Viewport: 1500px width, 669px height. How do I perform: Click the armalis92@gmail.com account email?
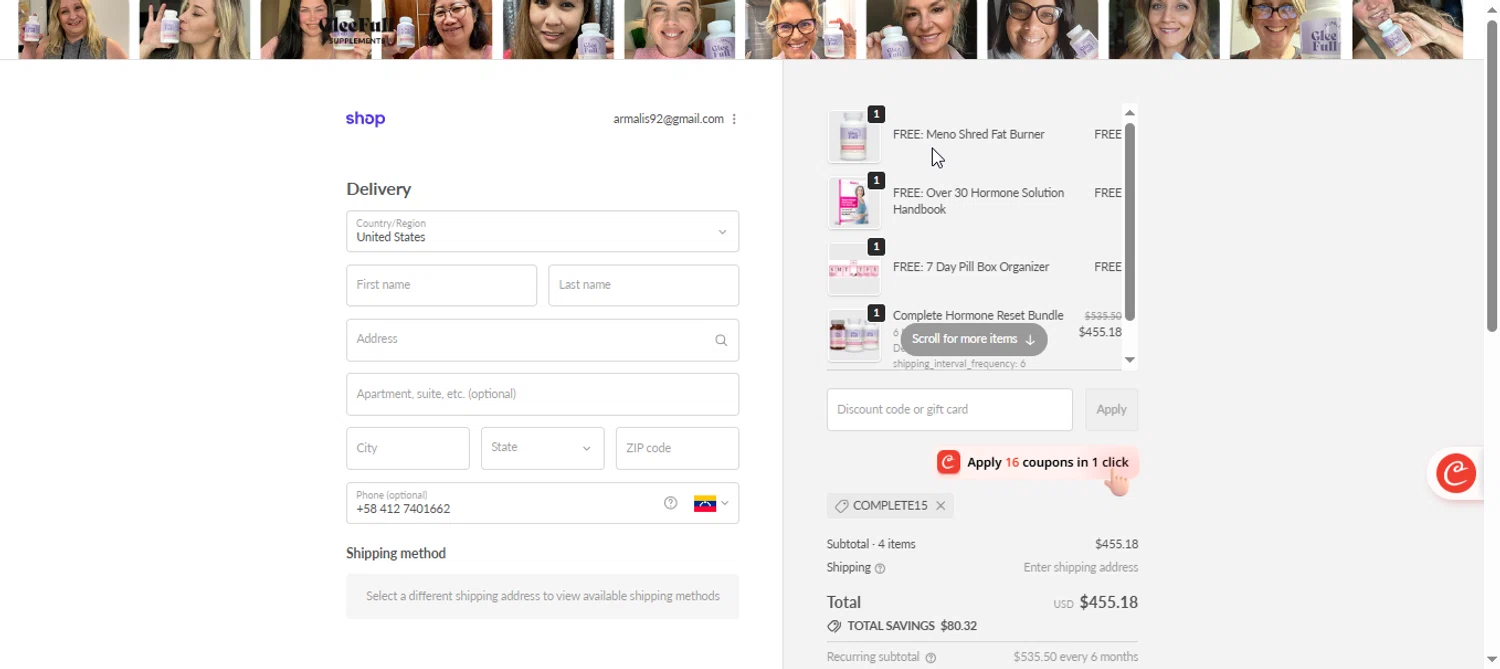(x=668, y=119)
